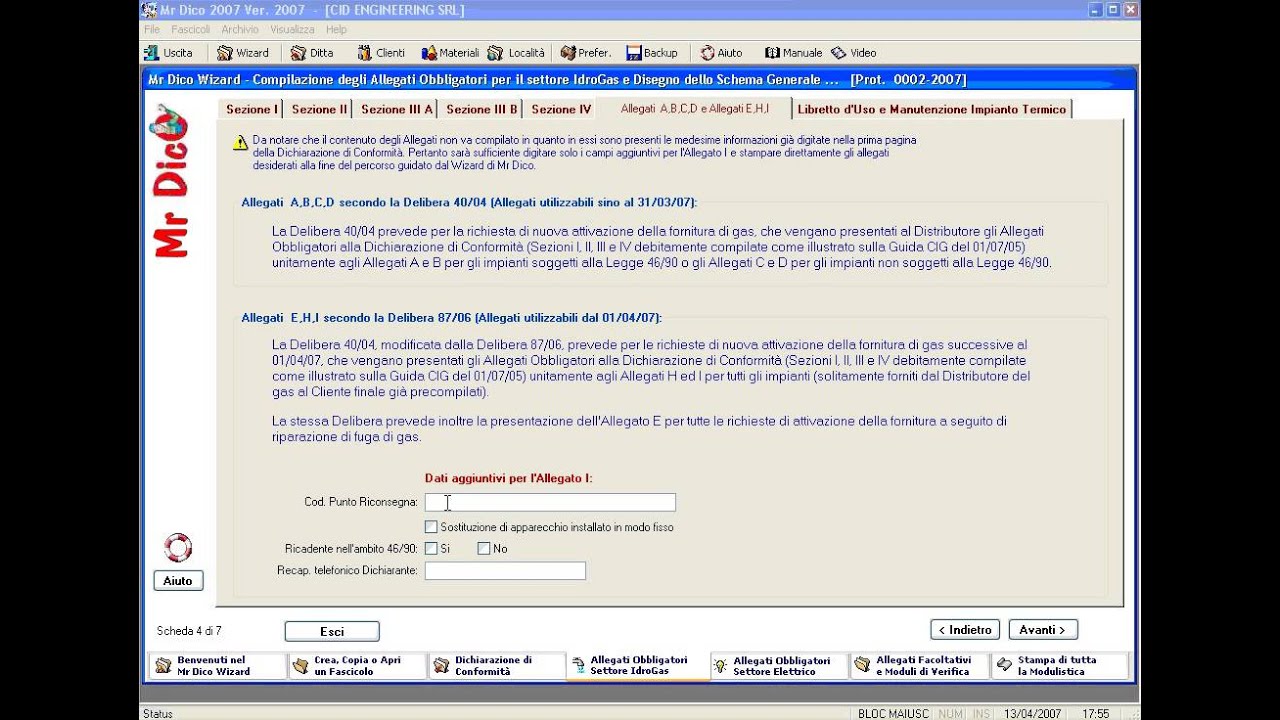Switch to the Sezione I tab
Image resolution: width=1280 pixels, height=720 pixels.
click(x=250, y=109)
